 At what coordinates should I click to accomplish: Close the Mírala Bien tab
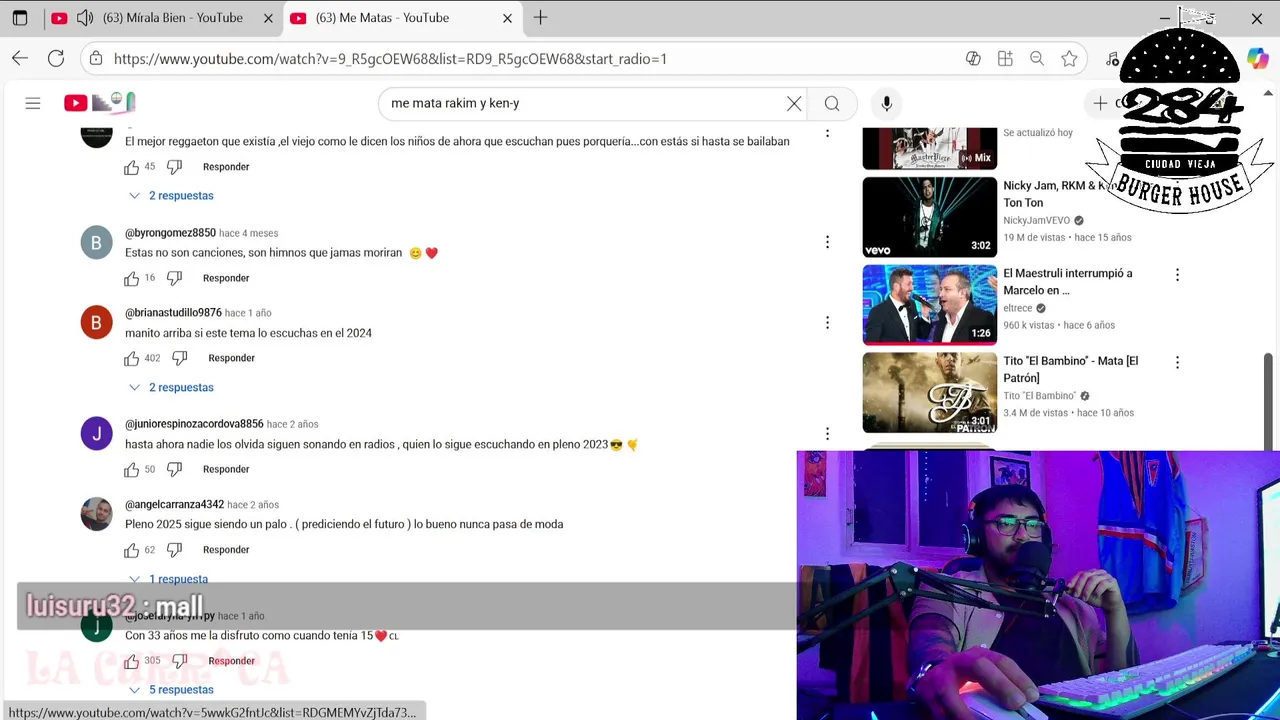coord(268,18)
